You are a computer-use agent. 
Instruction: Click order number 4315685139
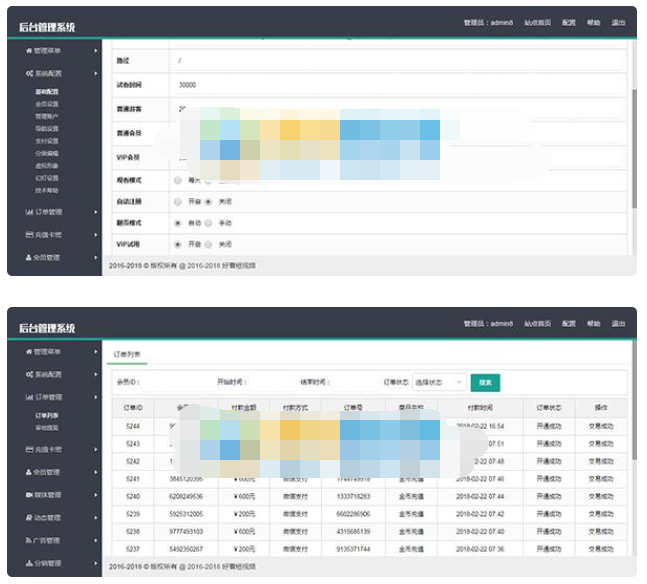pyautogui.click(x=353, y=532)
